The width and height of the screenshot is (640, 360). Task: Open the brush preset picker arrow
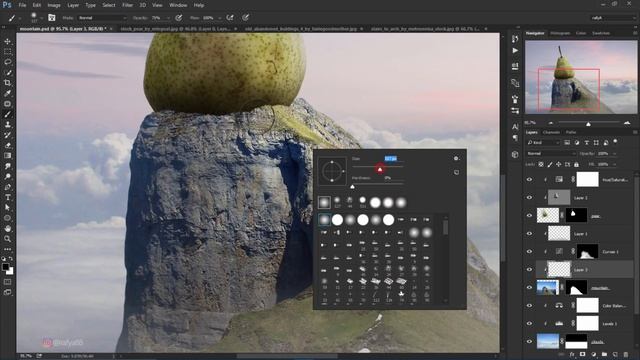[42, 18]
